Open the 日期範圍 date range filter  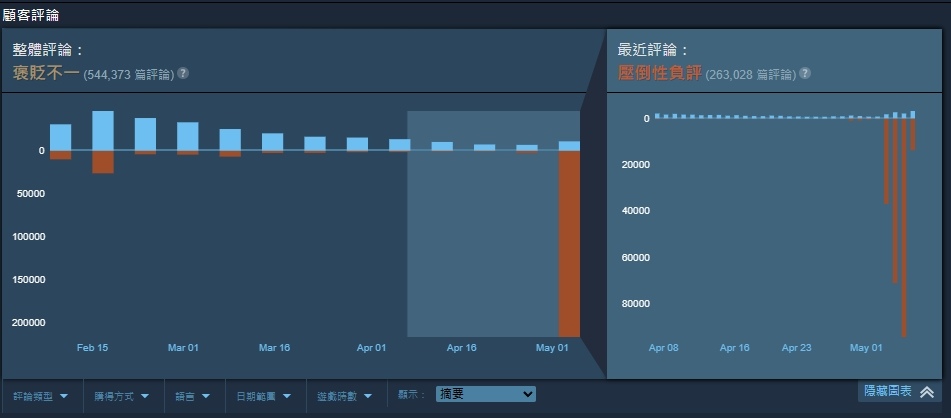tap(264, 395)
